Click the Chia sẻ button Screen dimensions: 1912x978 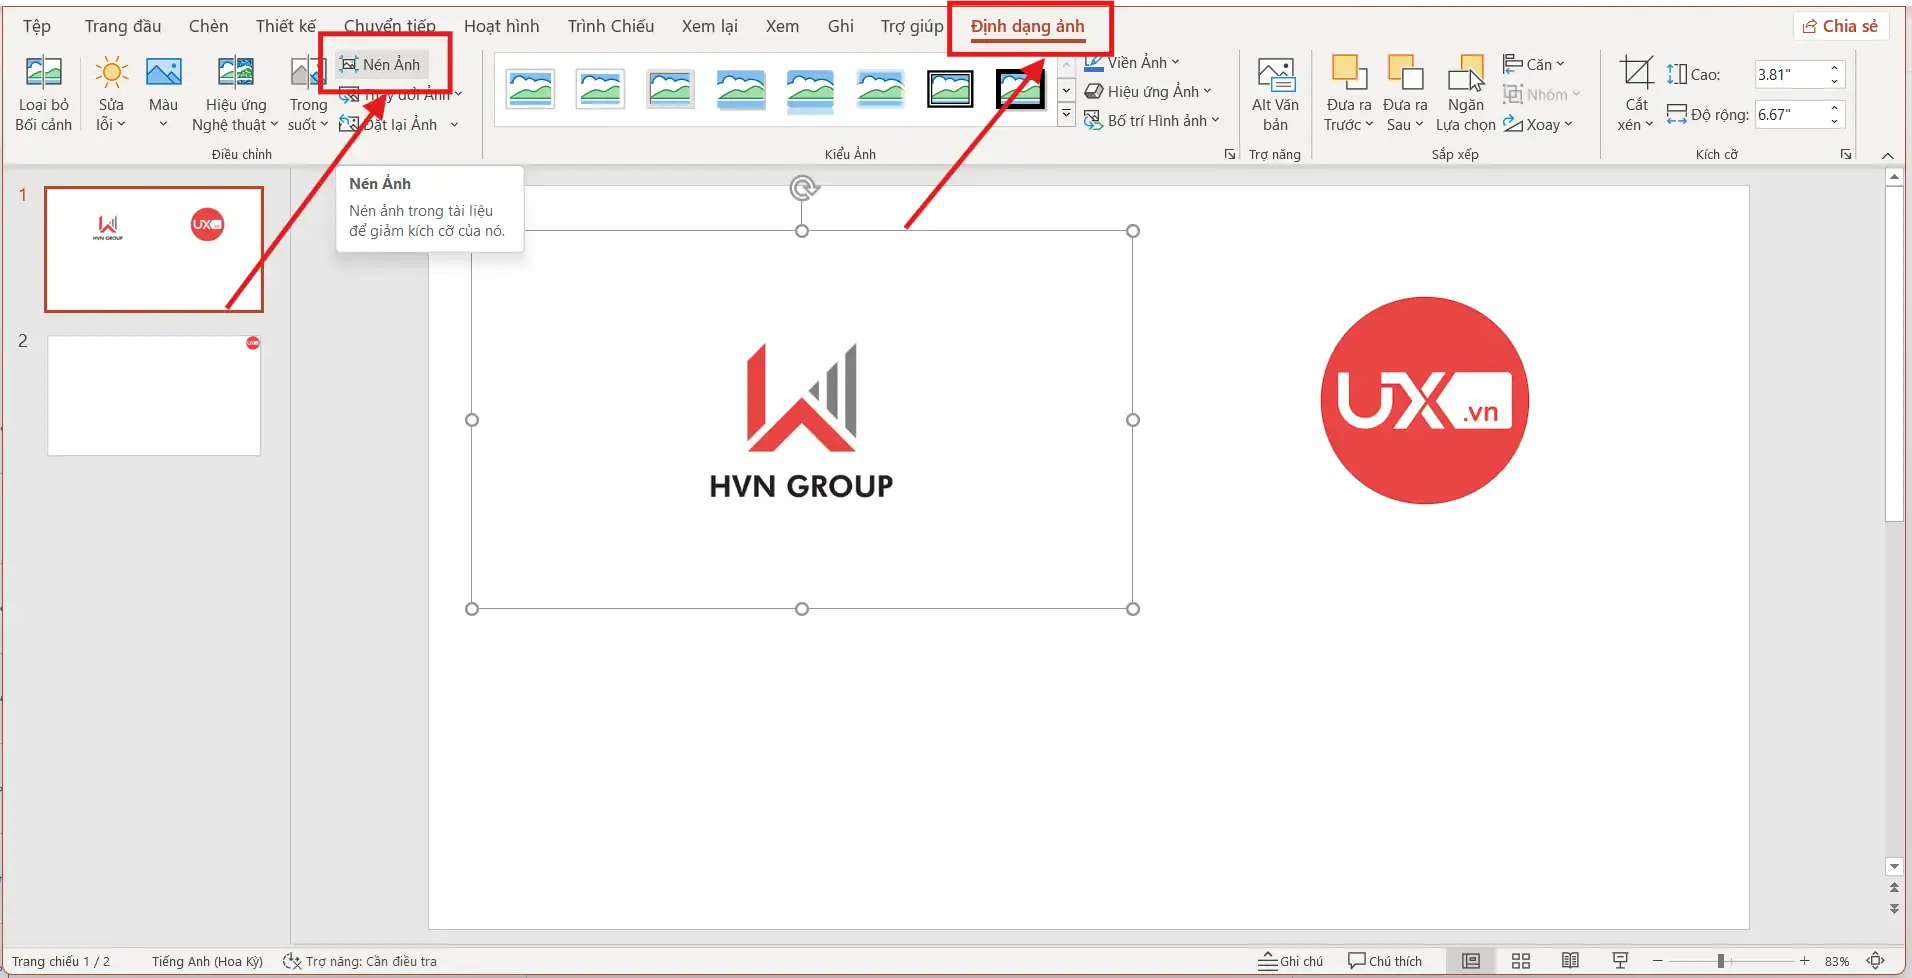pyautogui.click(x=1842, y=26)
